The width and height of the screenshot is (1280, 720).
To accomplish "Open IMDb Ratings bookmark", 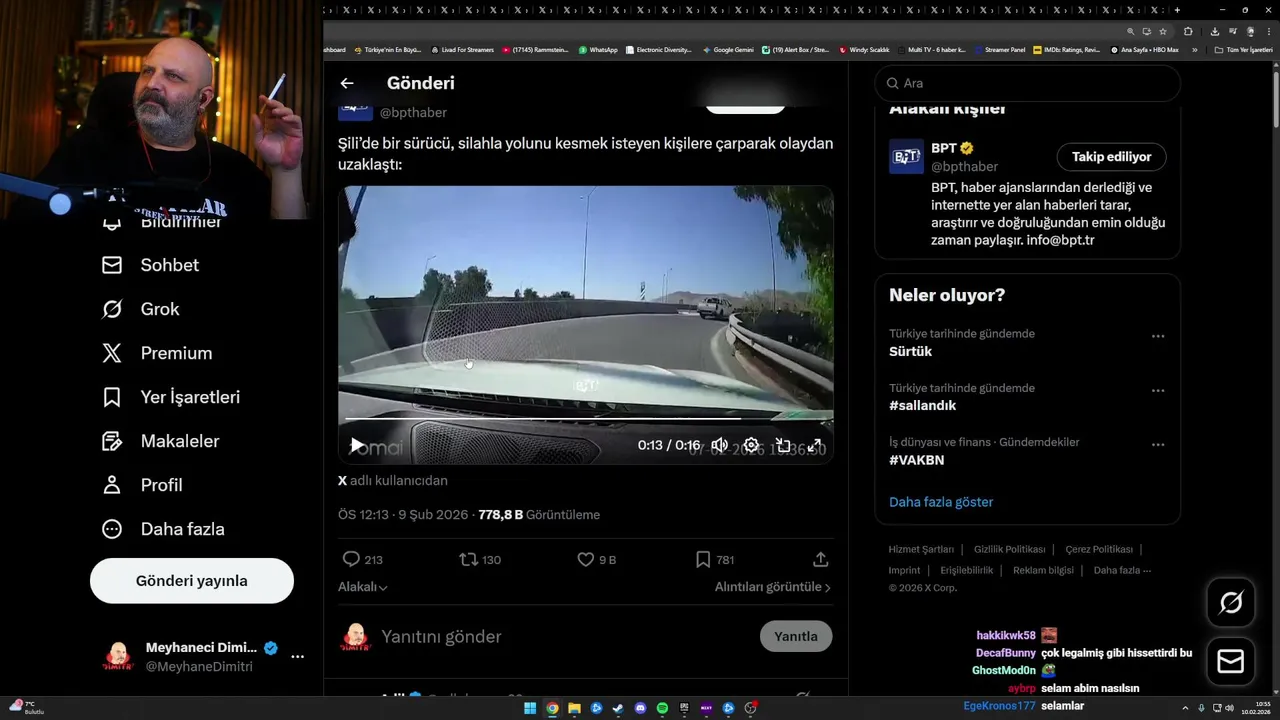I will (1066, 49).
